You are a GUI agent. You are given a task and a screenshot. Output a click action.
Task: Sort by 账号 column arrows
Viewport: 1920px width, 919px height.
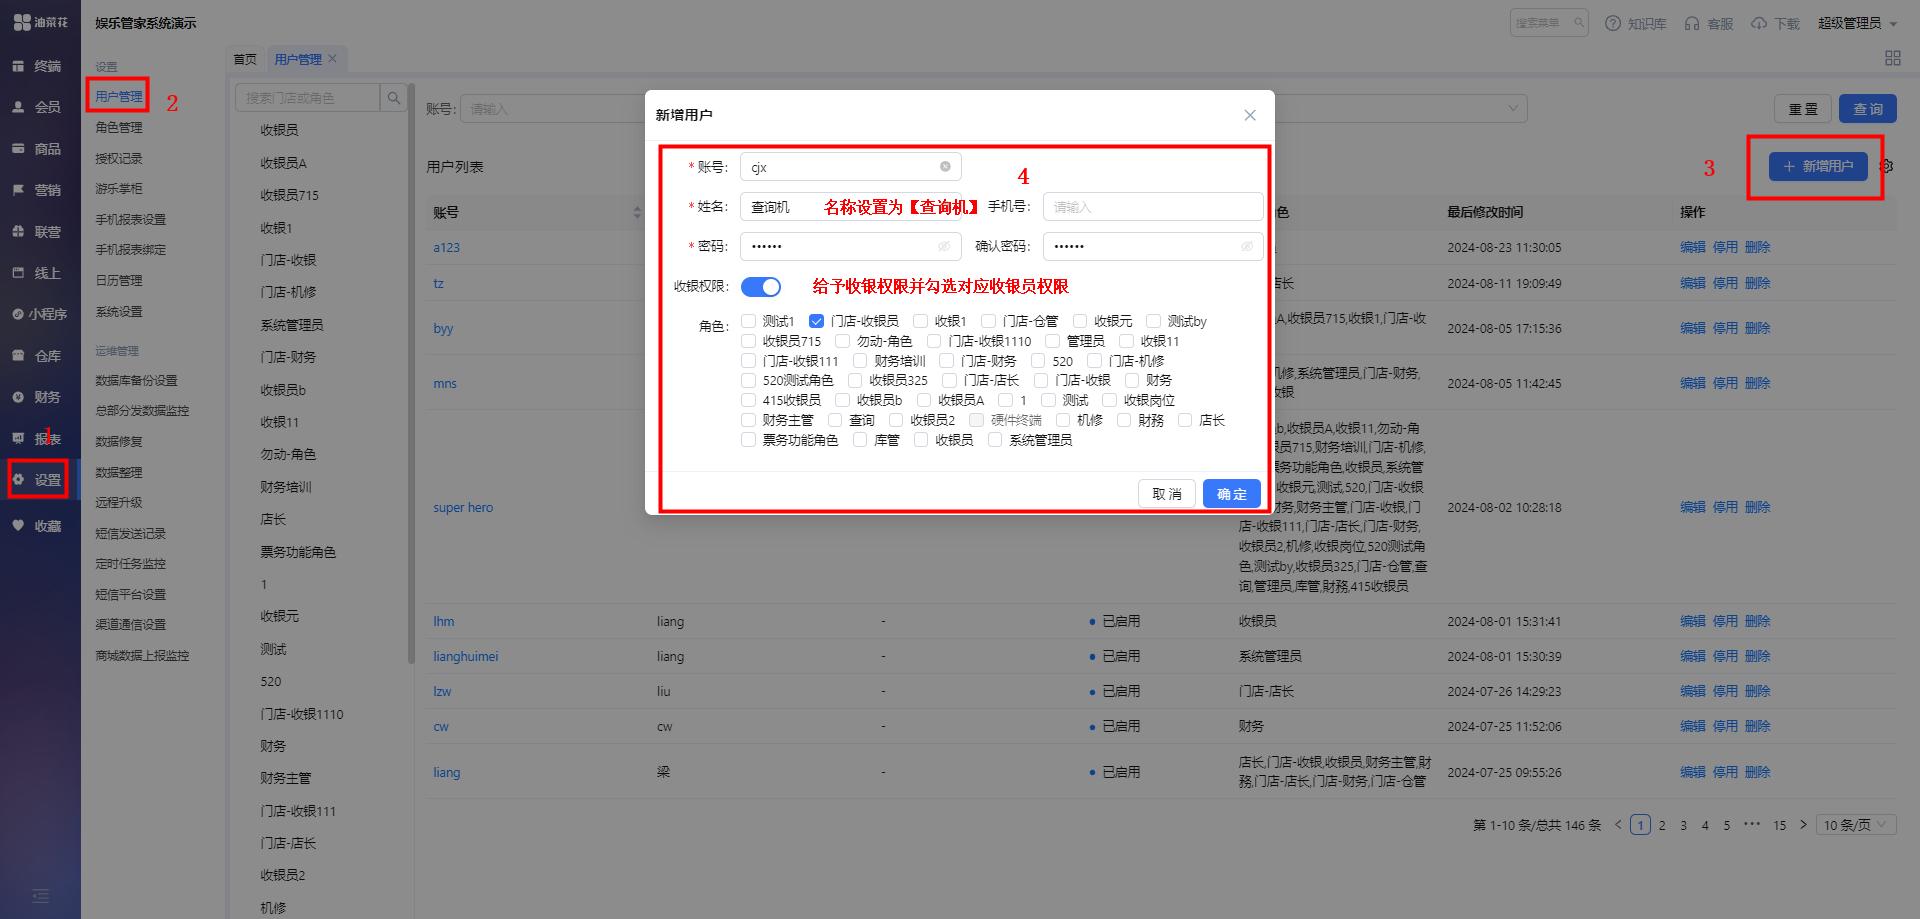637,212
